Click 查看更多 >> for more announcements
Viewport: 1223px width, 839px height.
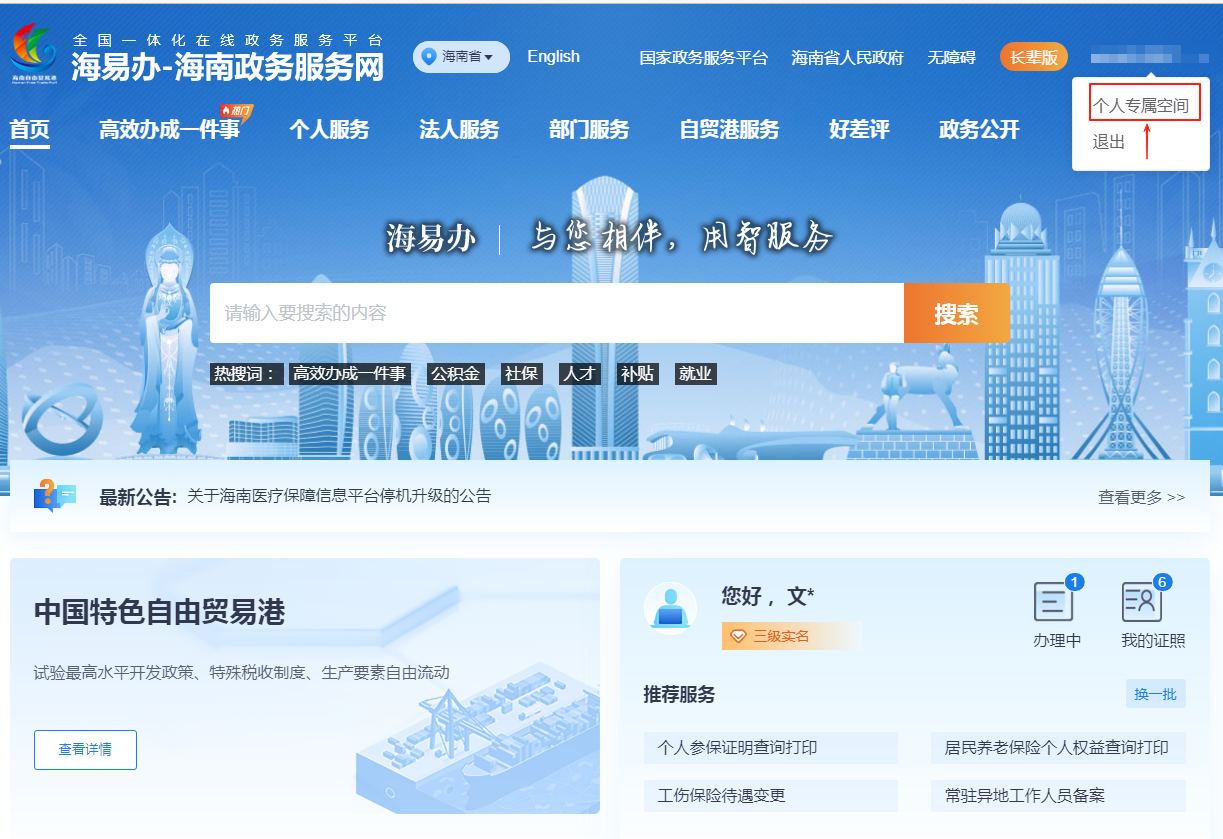(1141, 497)
